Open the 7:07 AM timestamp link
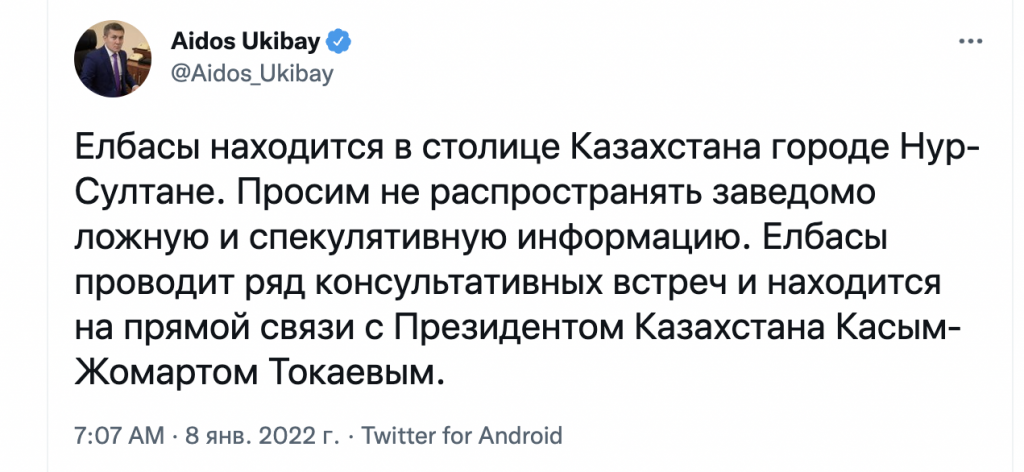The image size is (1024, 472). coord(120,435)
